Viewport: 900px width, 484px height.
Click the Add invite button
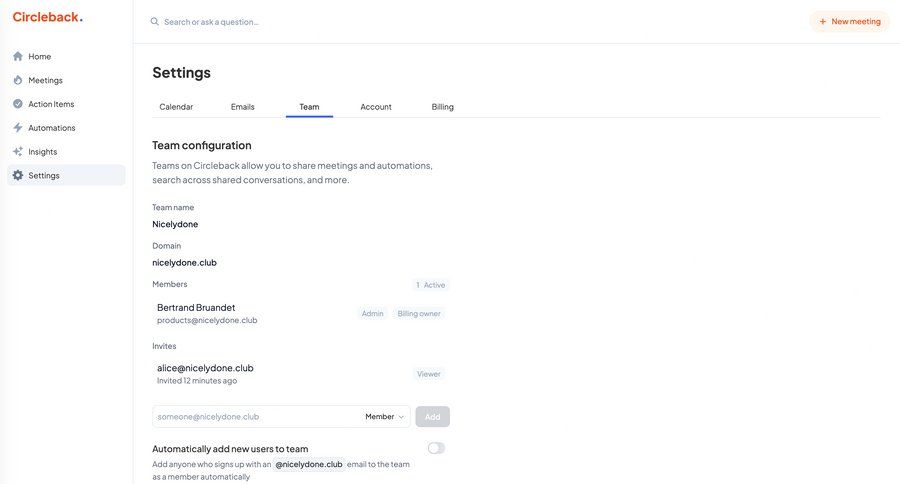click(432, 417)
